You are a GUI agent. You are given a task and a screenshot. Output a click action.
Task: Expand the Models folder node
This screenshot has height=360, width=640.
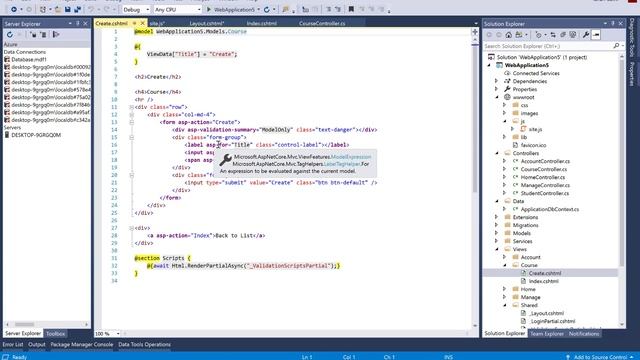coord(497,233)
